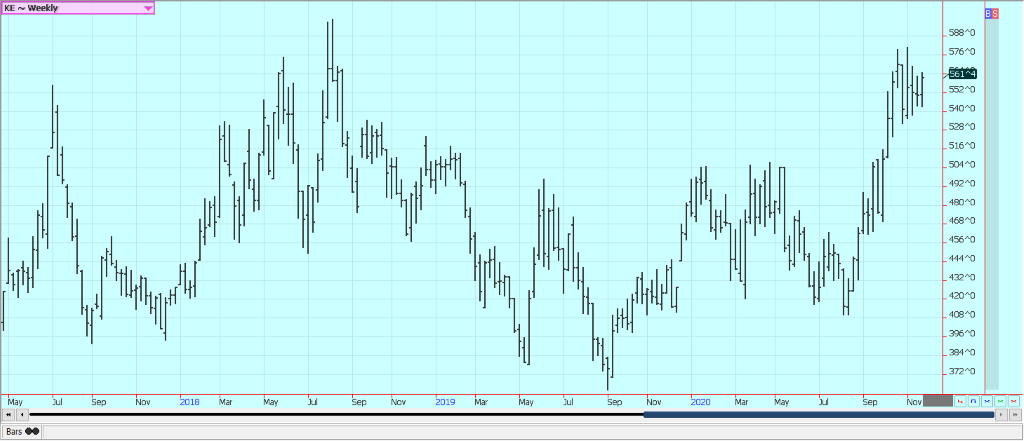Select the Bars tab at bottom
This screenshot has height=441, width=1024.
point(22,431)
